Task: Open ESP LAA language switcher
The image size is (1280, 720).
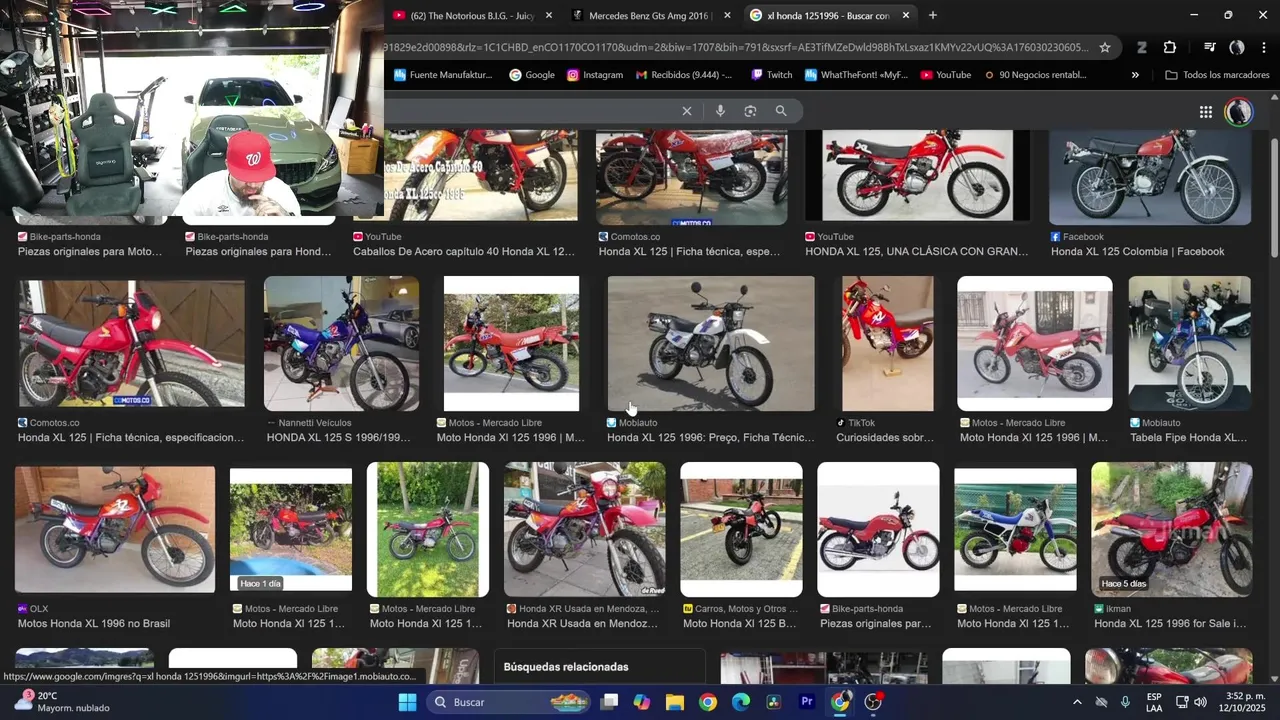Action: (x=1154, y=702)
